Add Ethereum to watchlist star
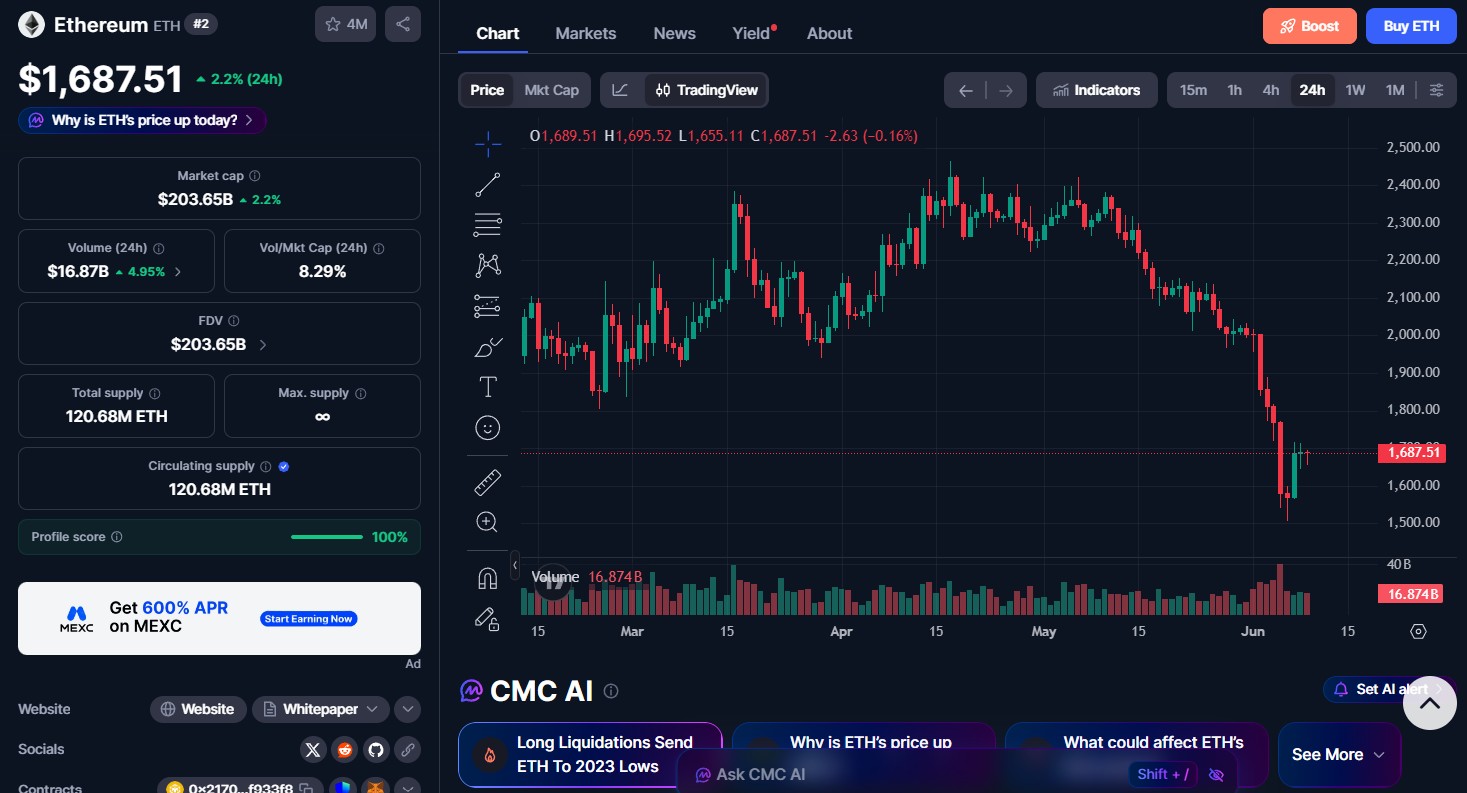 point(346,24)
